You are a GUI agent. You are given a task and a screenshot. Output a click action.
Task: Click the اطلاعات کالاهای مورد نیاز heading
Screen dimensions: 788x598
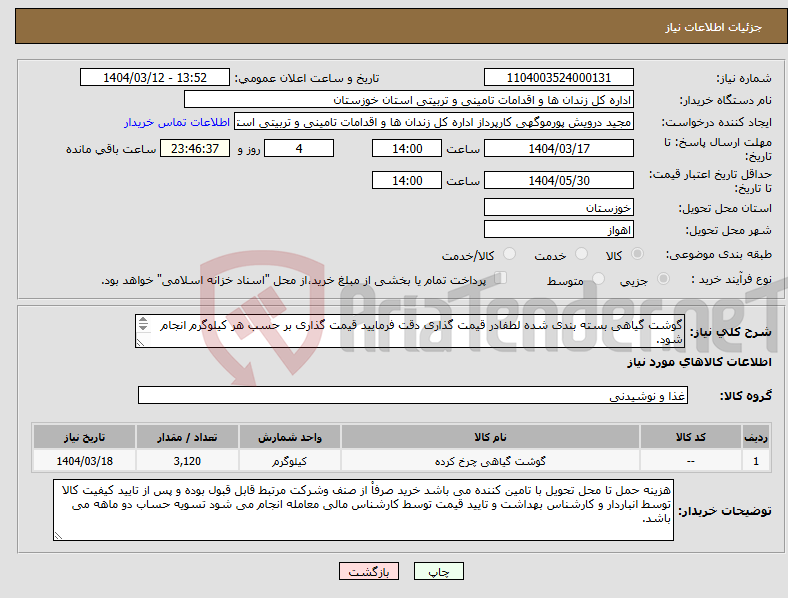point(699,362)
